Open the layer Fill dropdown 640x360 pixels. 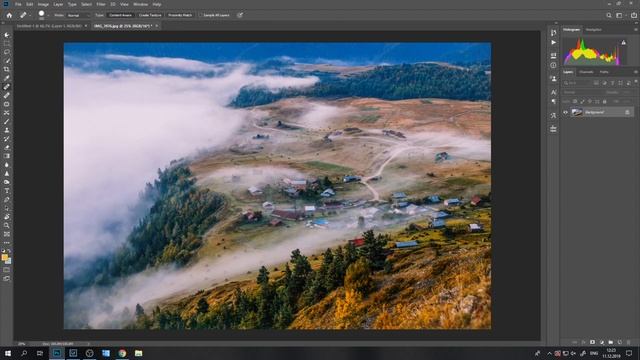[x=626, y=101]
